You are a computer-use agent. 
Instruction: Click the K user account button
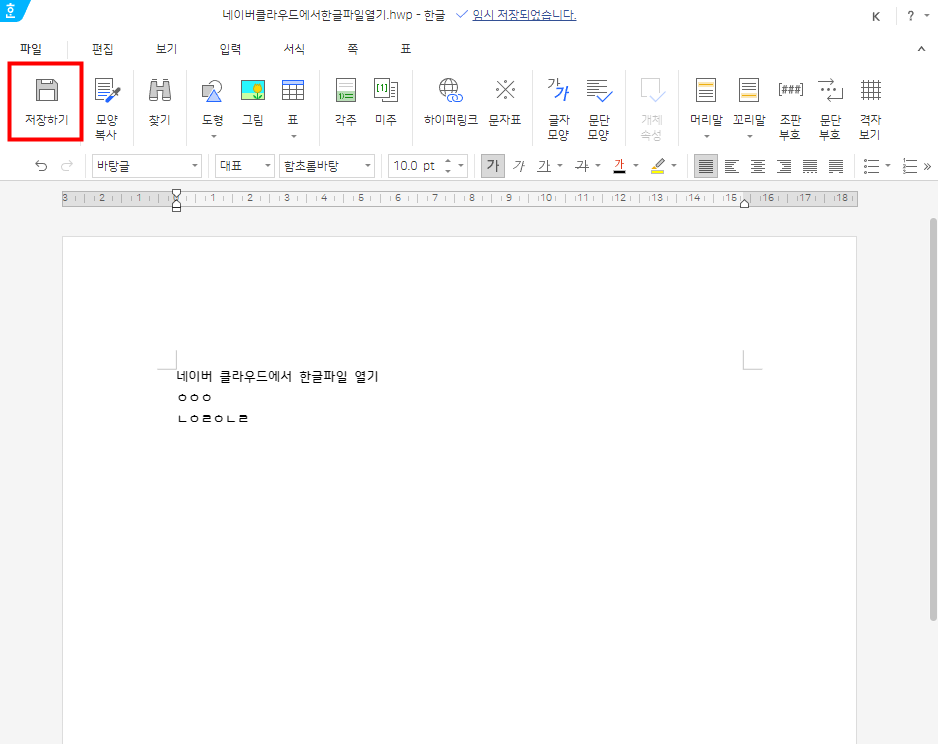coord(876,17)
